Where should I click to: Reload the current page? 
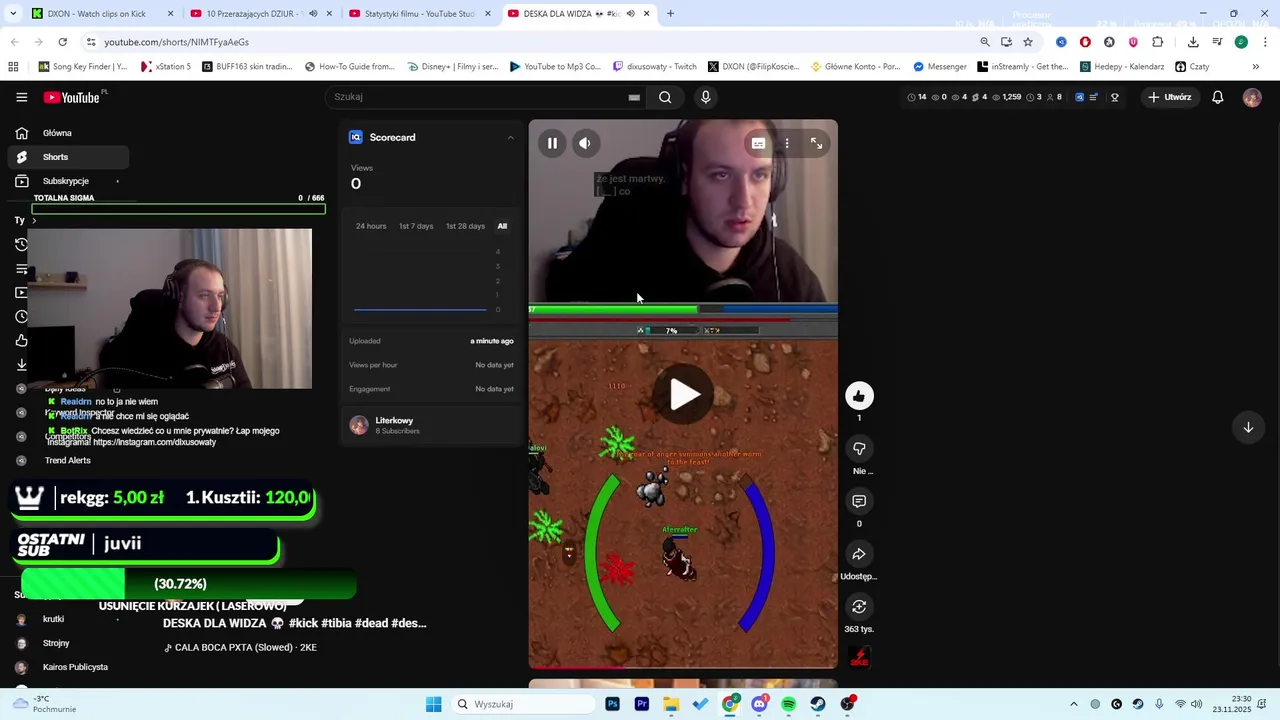pos(62,42)
